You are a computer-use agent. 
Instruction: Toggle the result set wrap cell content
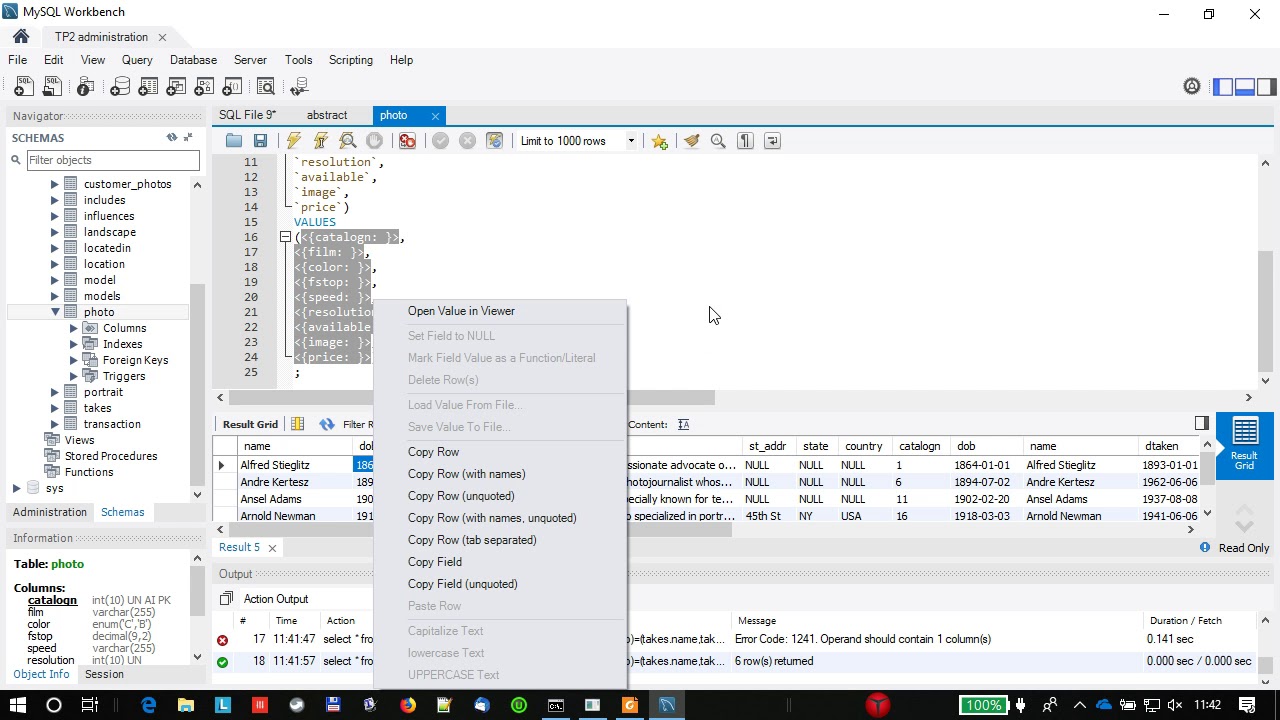click(x=684, y=424)
